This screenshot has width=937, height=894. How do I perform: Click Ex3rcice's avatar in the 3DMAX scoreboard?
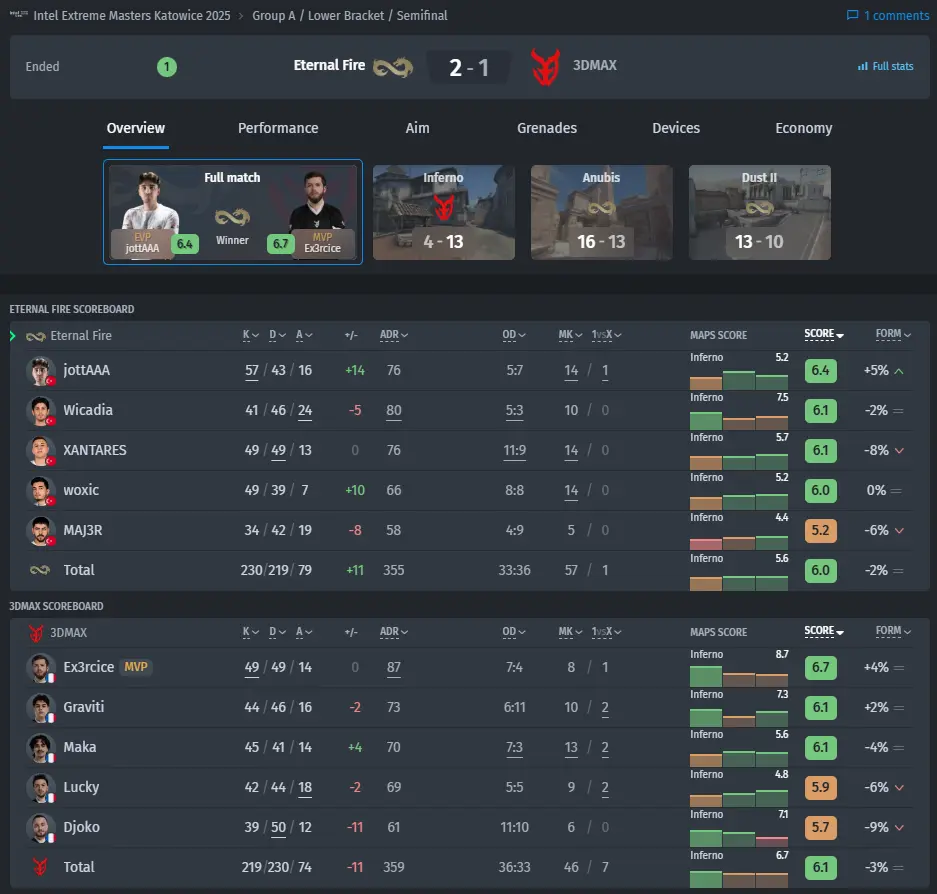(x=41, y=668)
